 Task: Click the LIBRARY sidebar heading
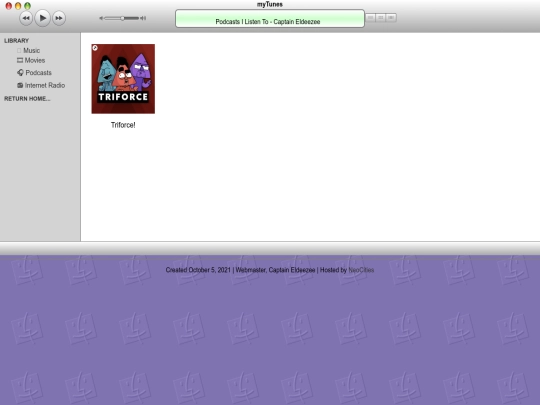[x=17, y=41]
